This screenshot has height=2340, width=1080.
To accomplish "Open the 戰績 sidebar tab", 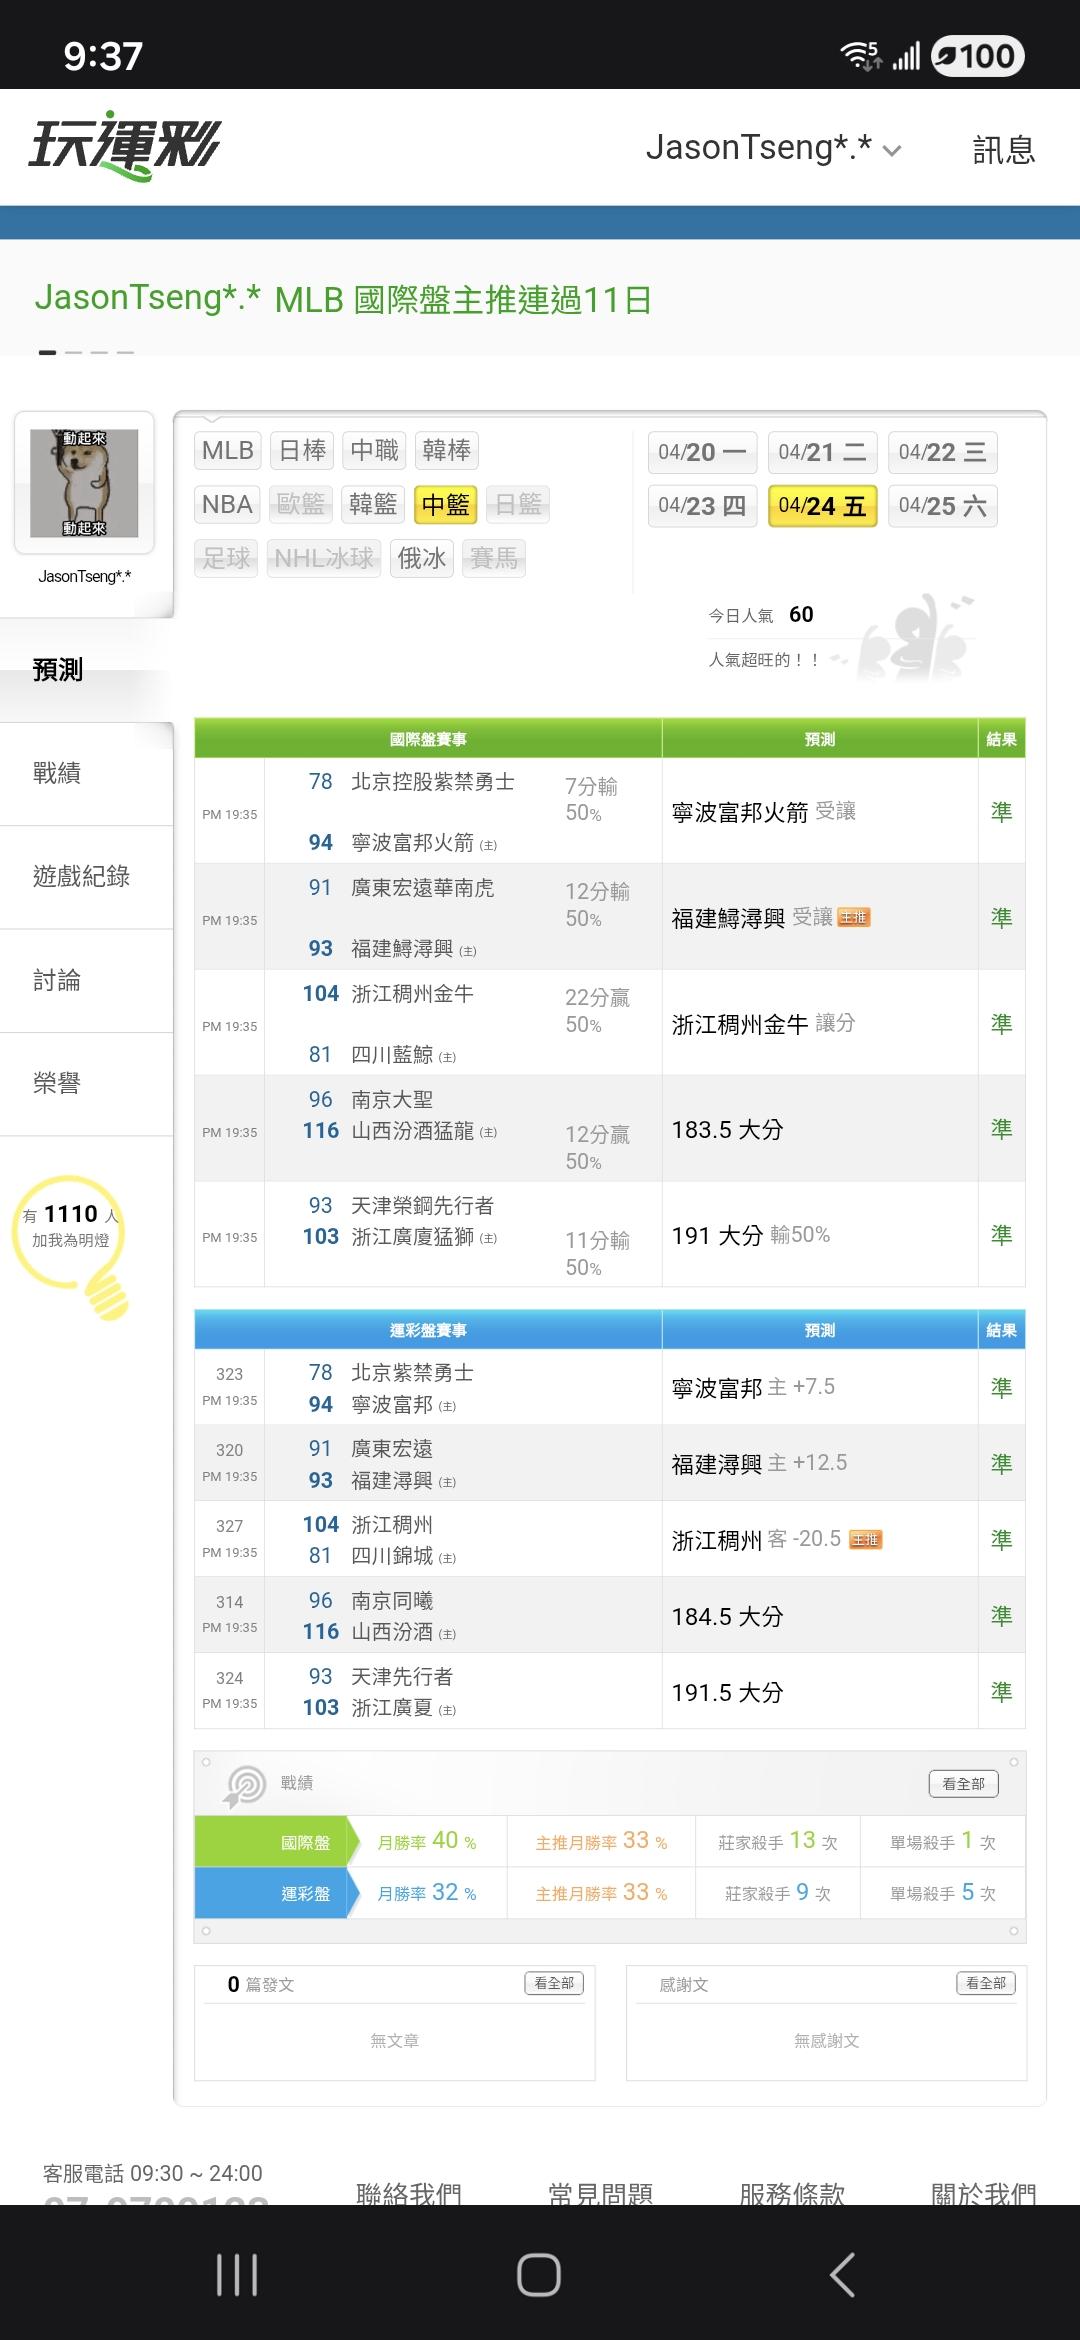I will coord(57,773).
